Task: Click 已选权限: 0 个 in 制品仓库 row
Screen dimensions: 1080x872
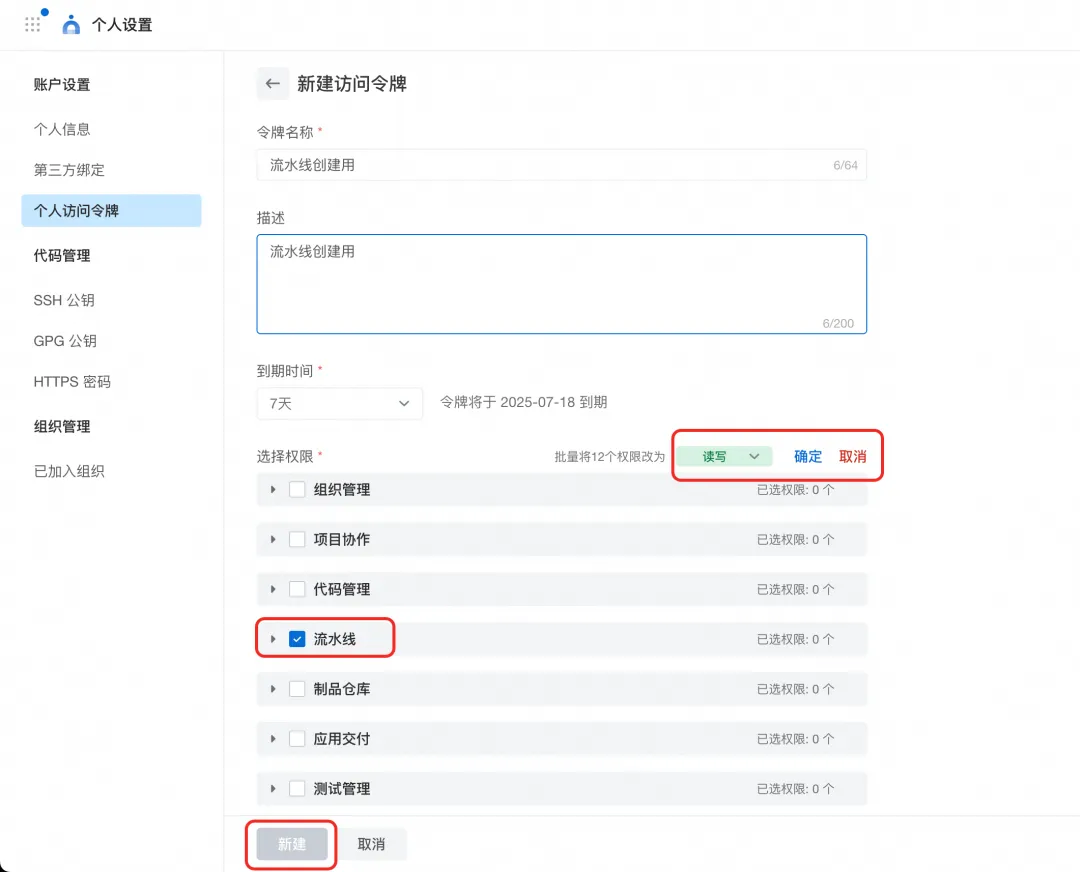Action: click(796, 689)
